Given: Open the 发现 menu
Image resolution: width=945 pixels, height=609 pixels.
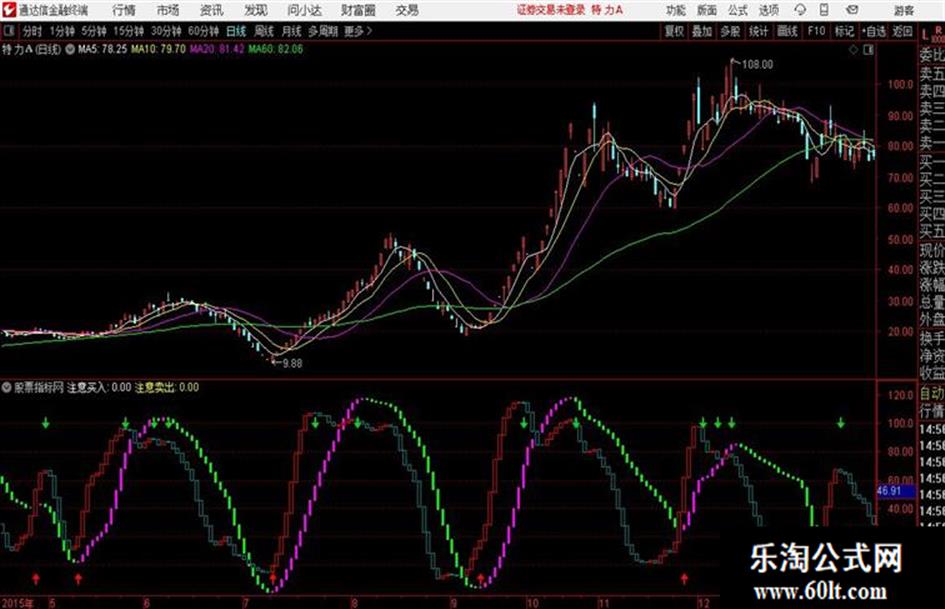Looking at the screenshot, I should tap(256, 10).
